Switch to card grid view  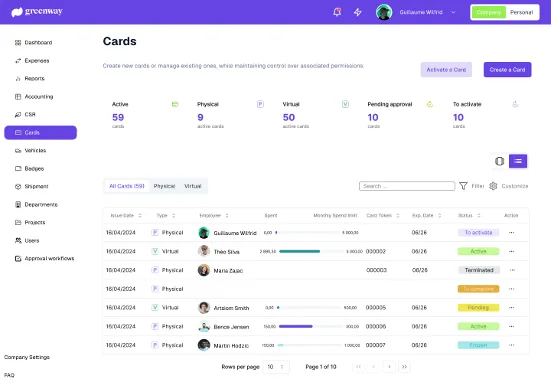click(x=499, y=161)
